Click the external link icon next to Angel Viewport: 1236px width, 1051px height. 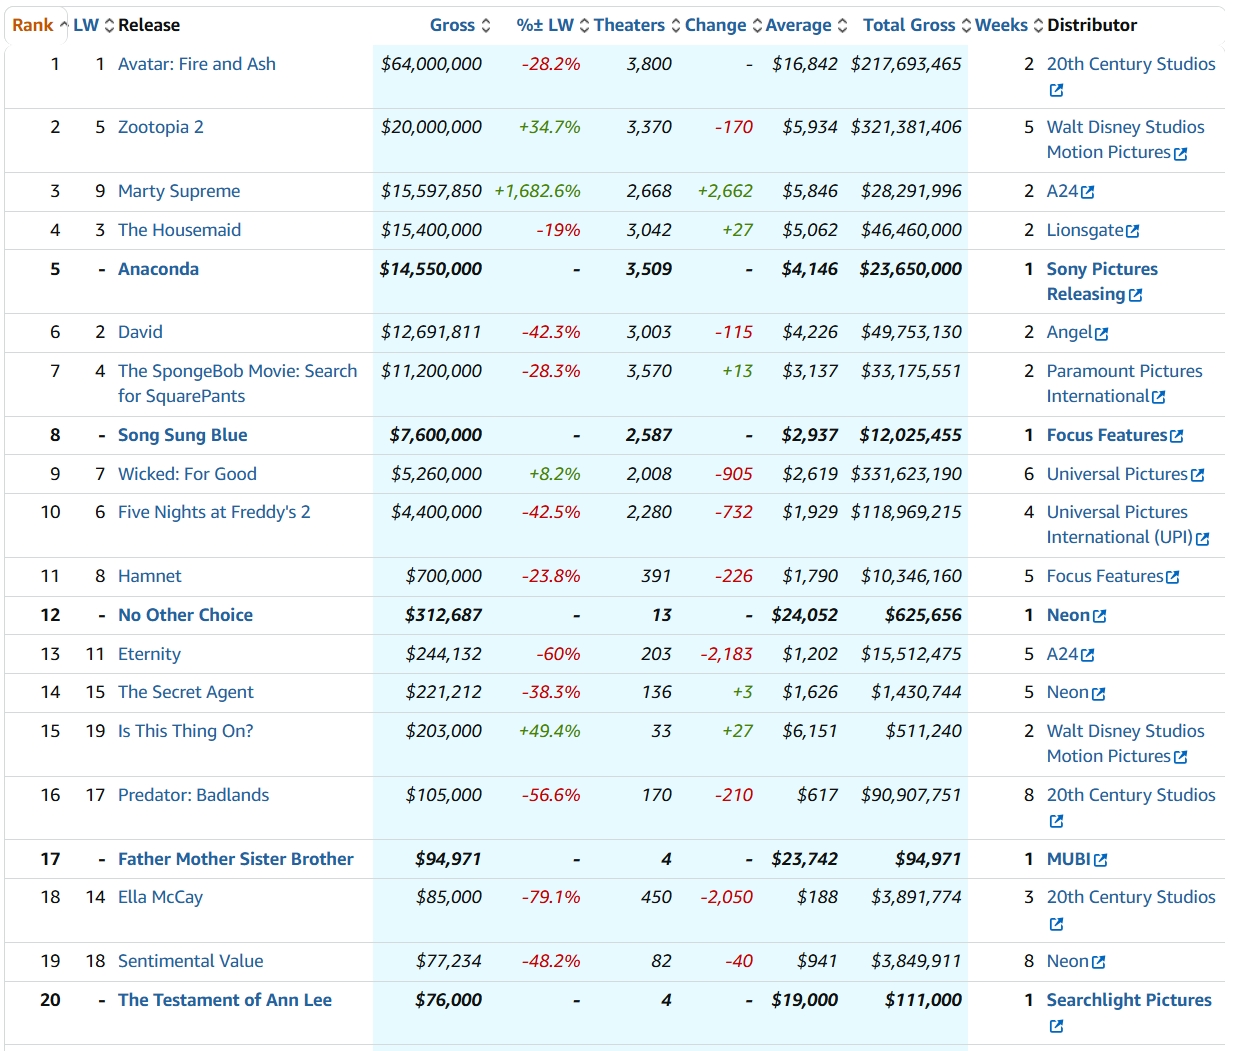(x=1101, y=333)
